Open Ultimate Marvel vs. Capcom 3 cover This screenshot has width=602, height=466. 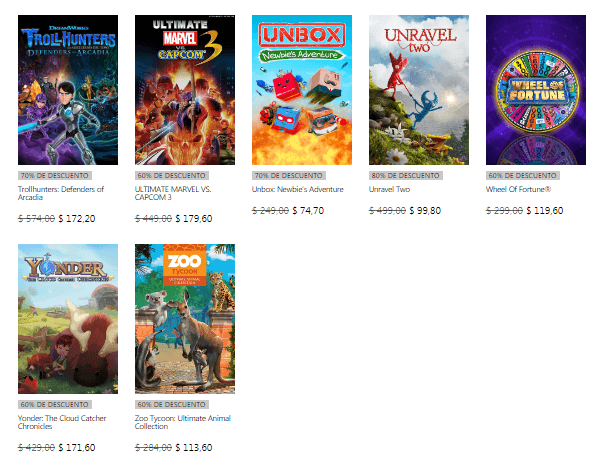(185, 90)
